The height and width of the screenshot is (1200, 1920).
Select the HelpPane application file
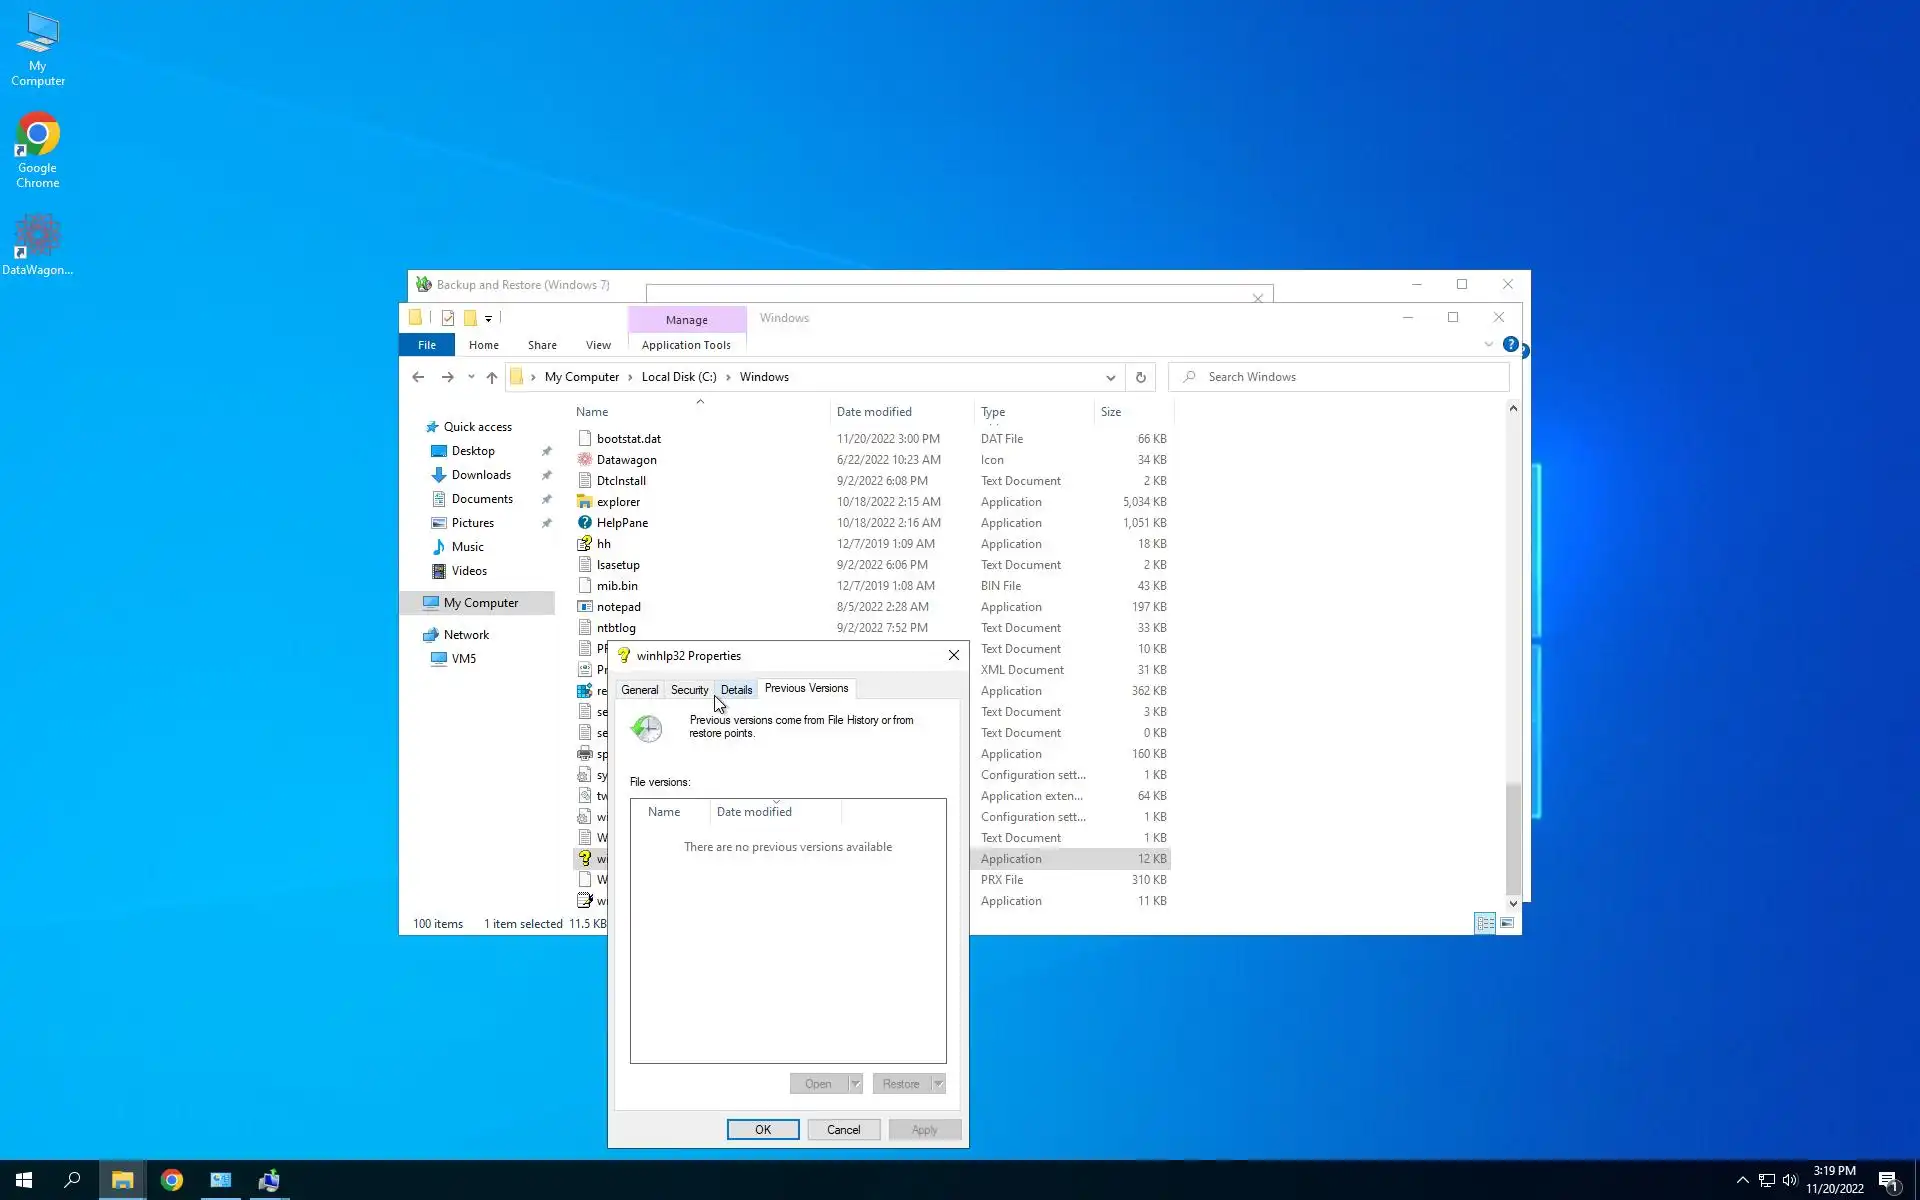pyautogui.click(x=622, y=523)
